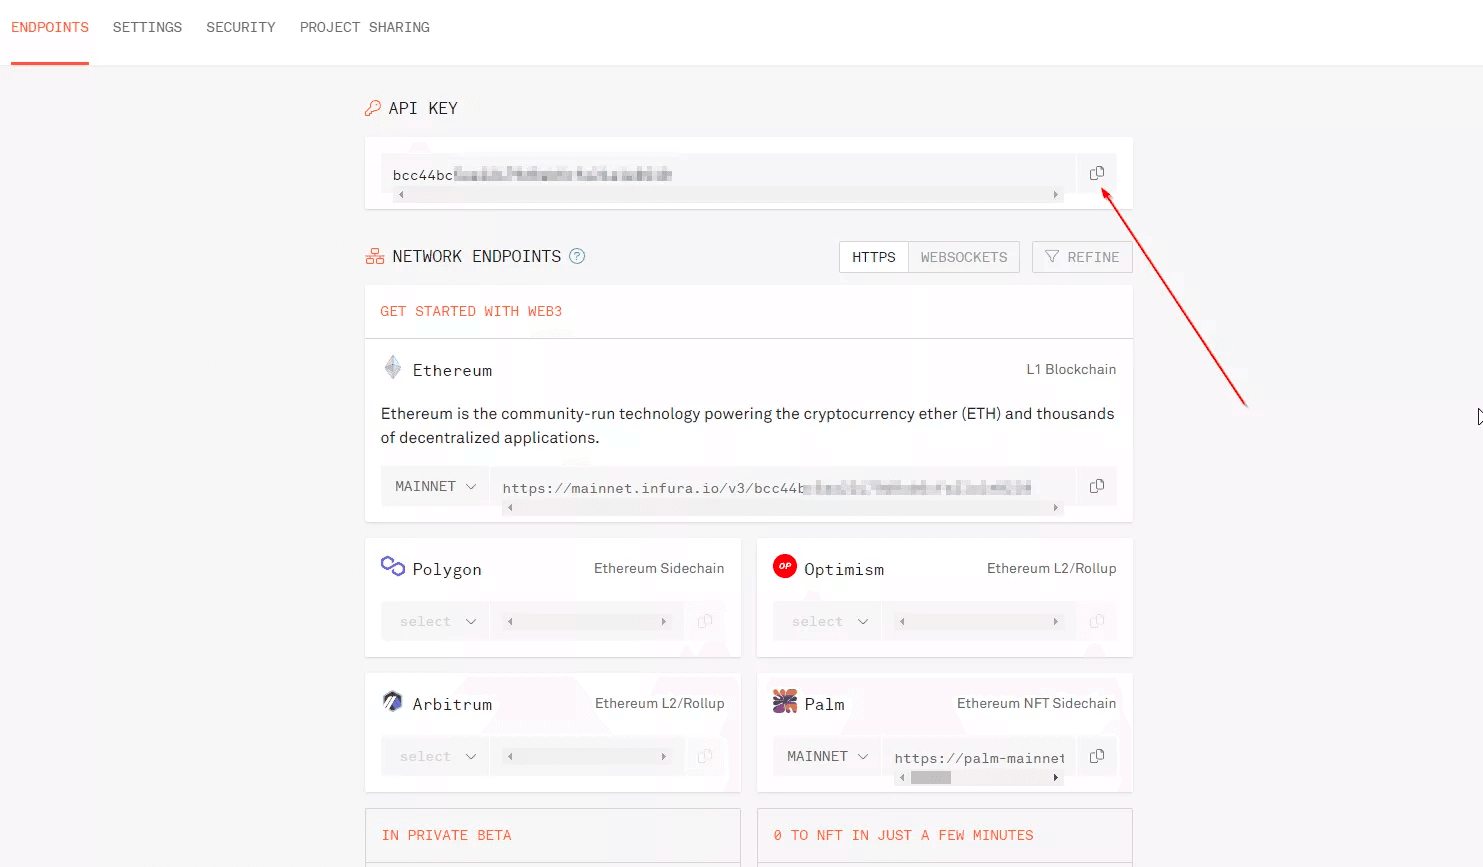1483x867 pixels.
Task: Open Polygon network select dropdown
Action: pyautogui.click(x=435, y=621)
